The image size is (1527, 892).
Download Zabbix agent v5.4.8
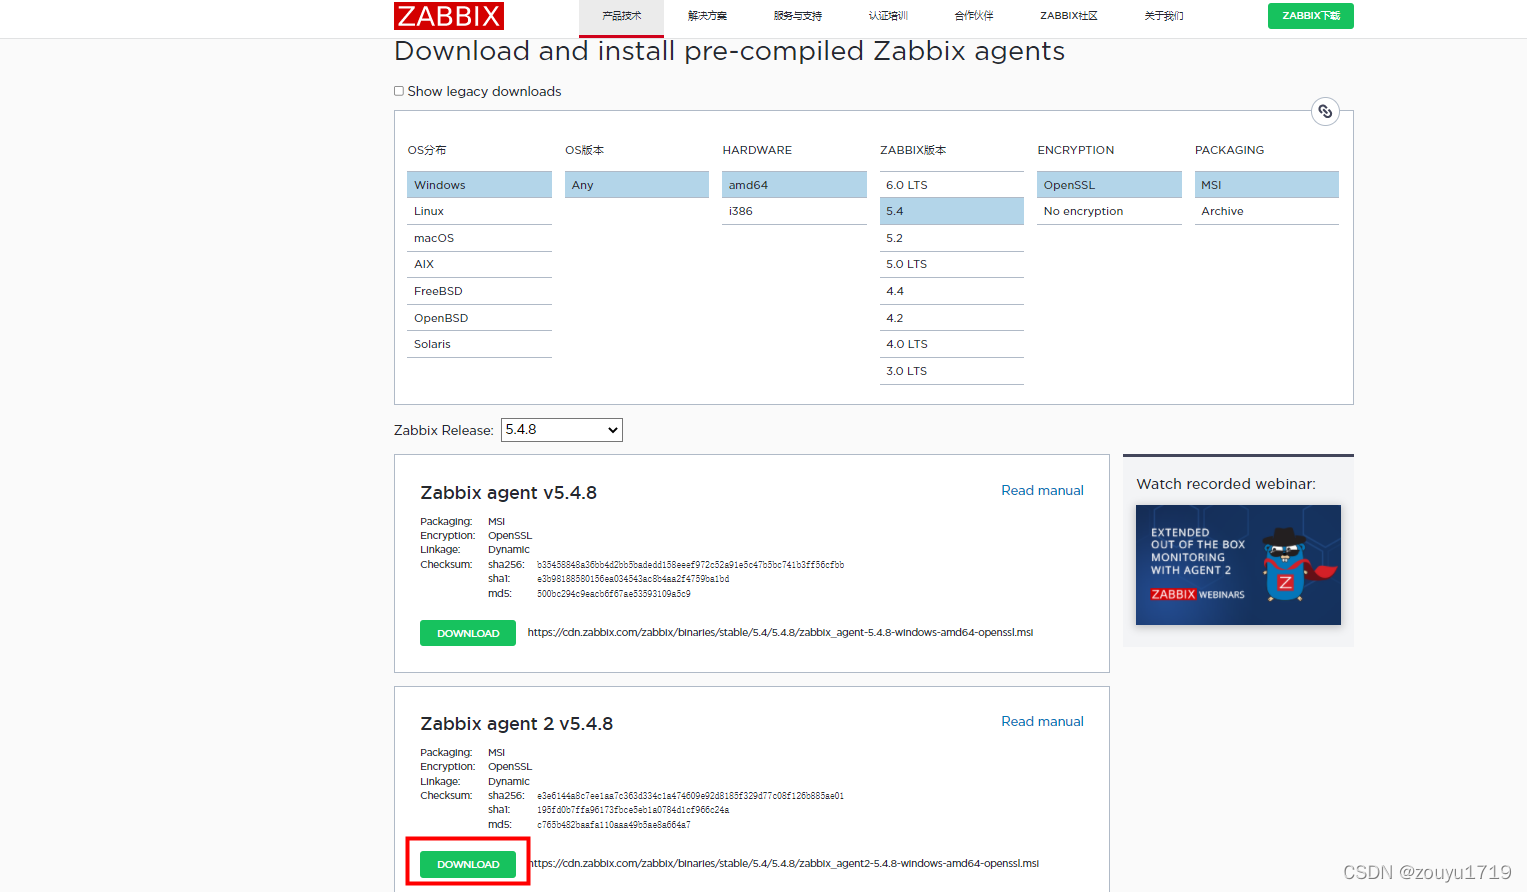coord(468,633)
